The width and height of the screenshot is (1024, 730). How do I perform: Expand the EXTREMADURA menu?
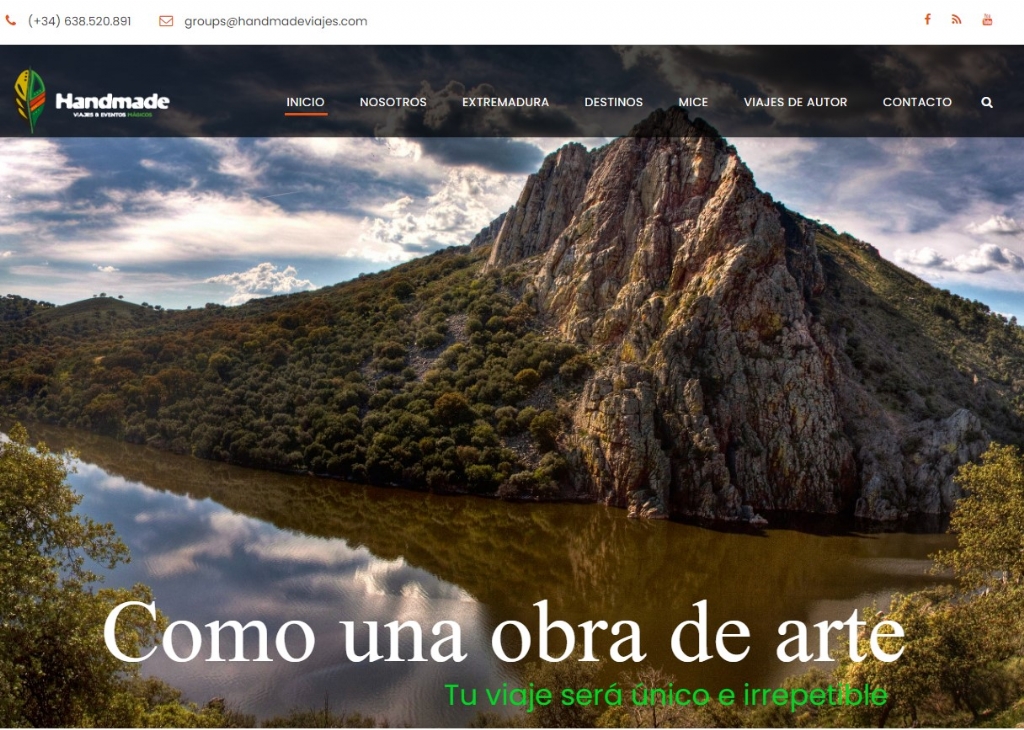coord(505,102)
